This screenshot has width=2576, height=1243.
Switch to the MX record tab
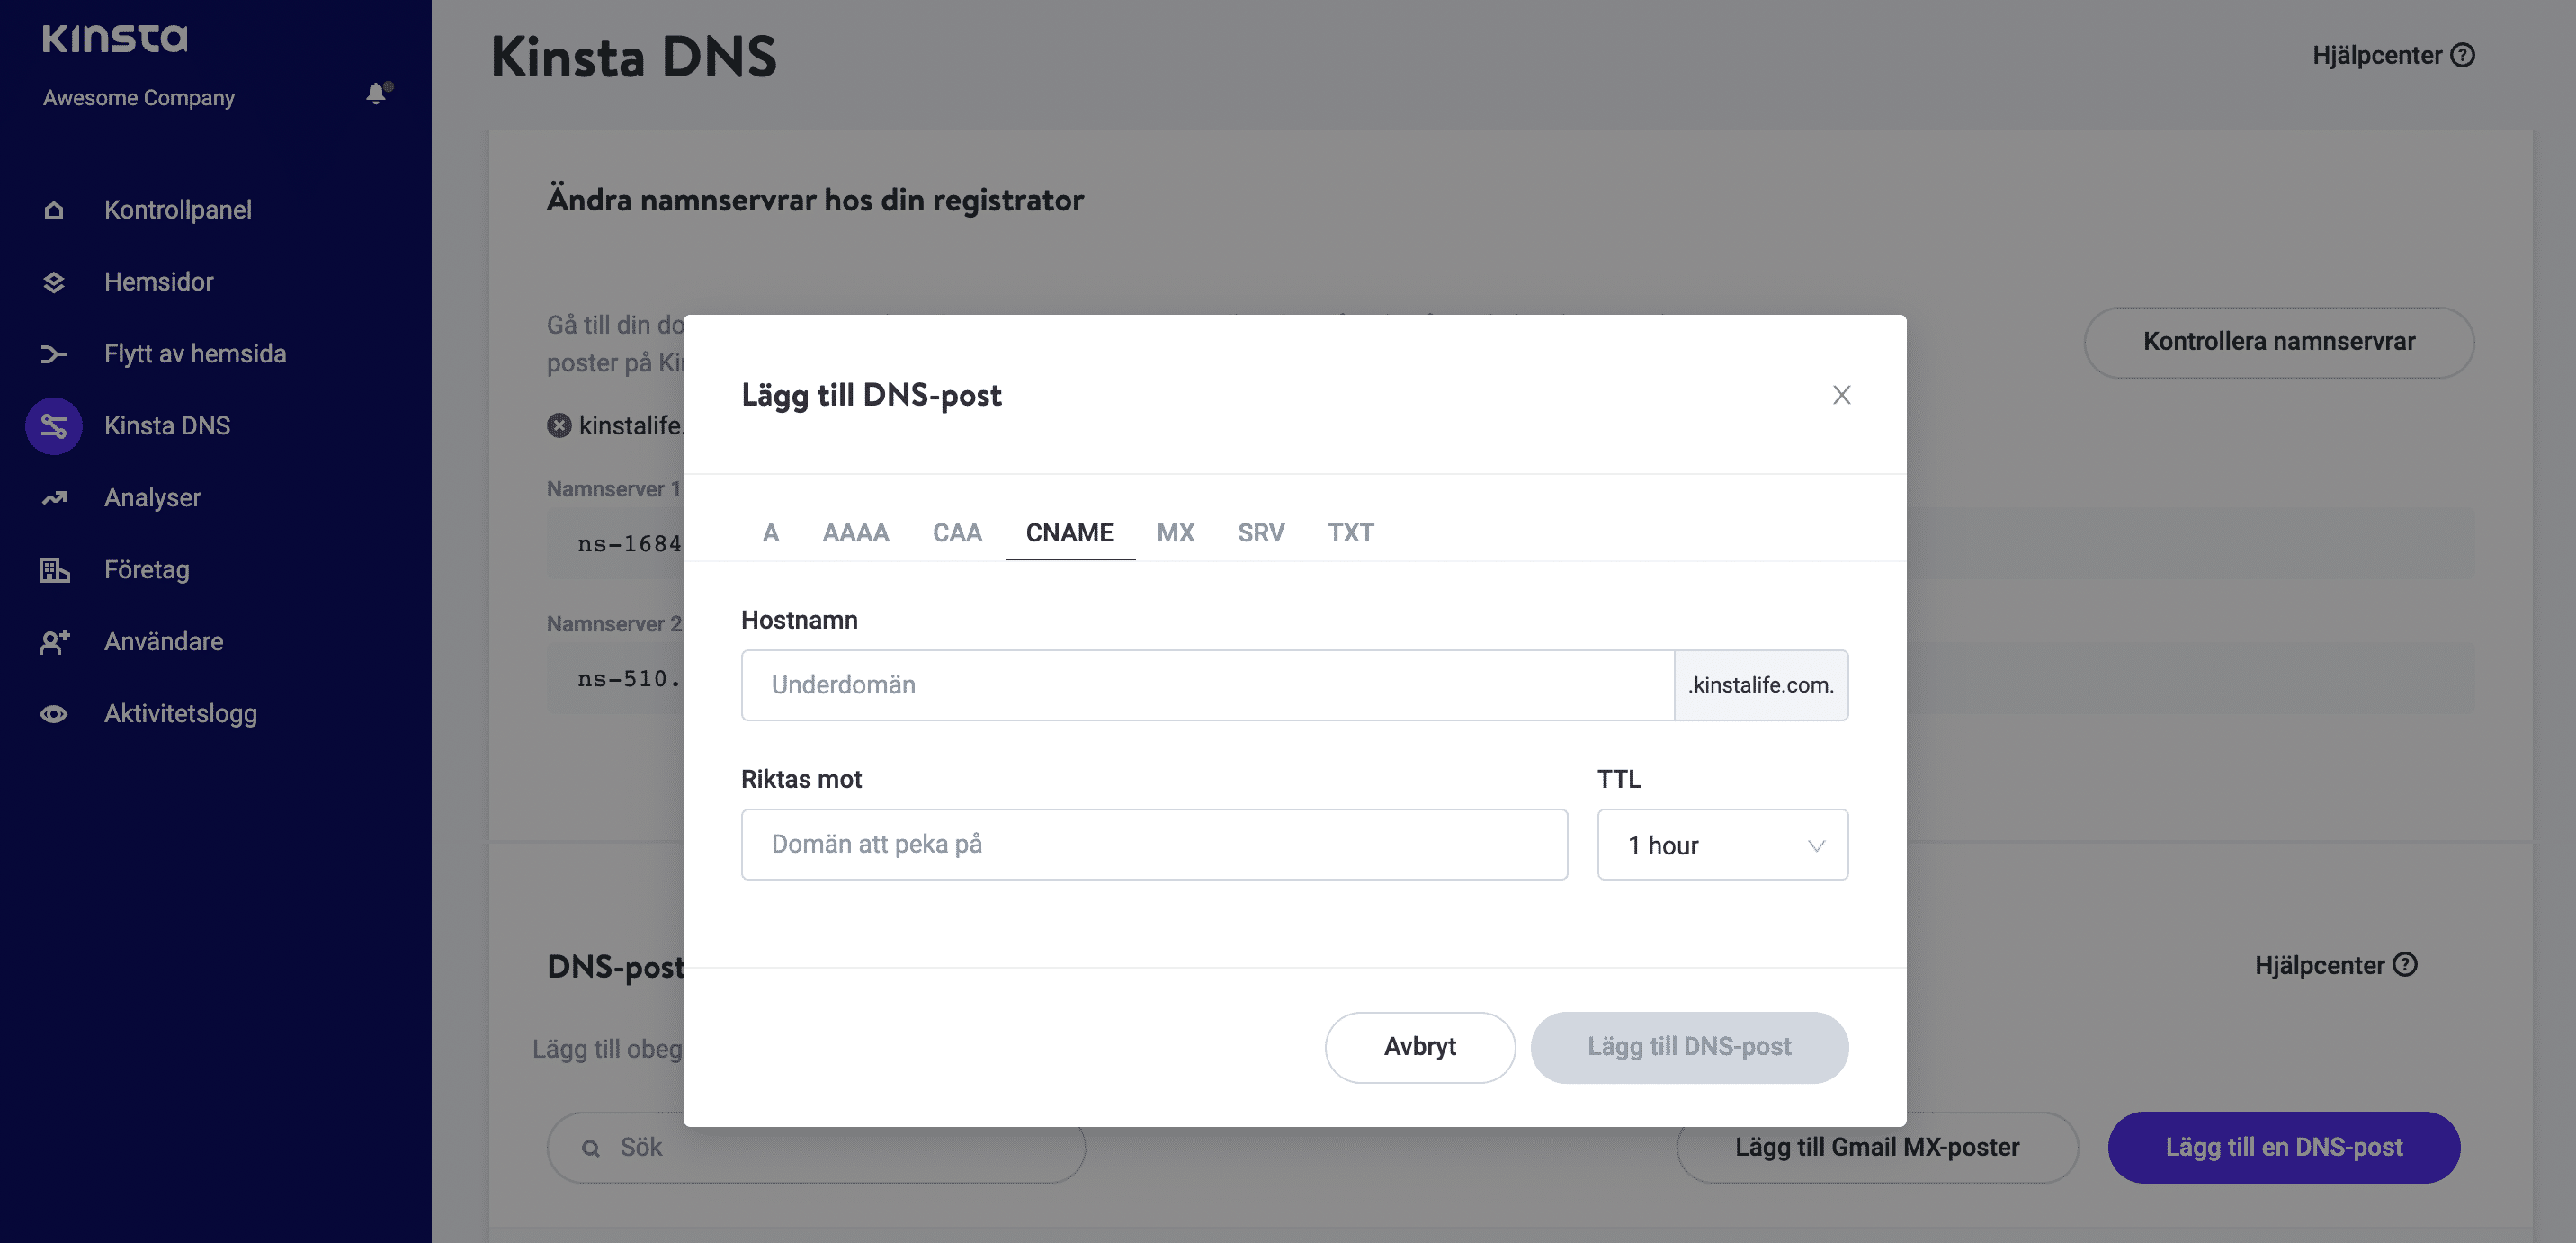point(1175,533)
